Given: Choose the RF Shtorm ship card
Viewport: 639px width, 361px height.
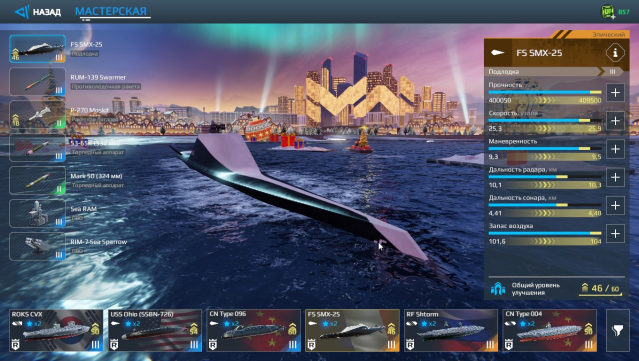Looking at the screenshot, I should tap(451, 330).
